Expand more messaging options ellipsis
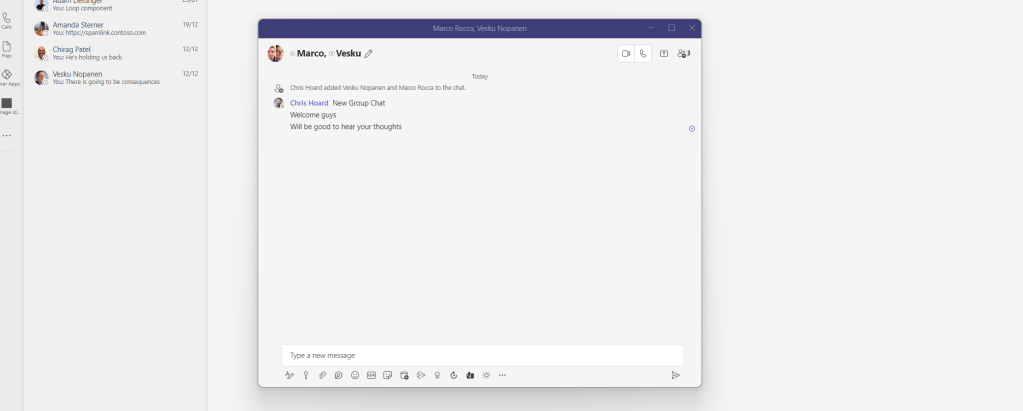This screenshot has height=411, width=1023. (x=502, y=375)
